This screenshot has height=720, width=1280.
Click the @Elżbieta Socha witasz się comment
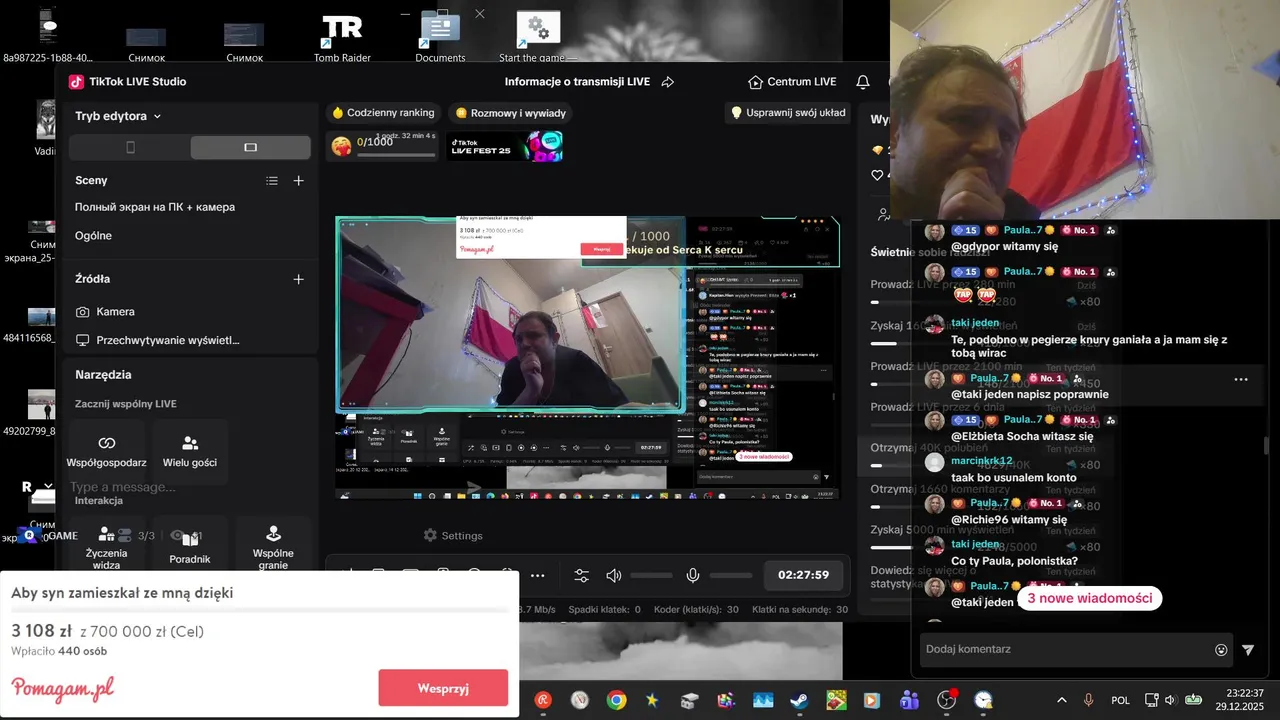[x=1021, y=436]
